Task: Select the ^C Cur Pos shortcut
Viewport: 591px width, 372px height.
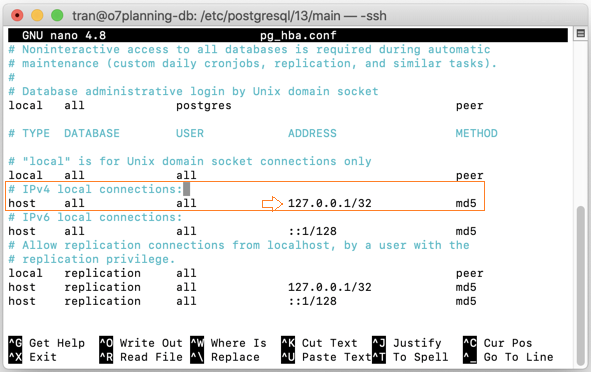Action: click(x=498, y=343)
